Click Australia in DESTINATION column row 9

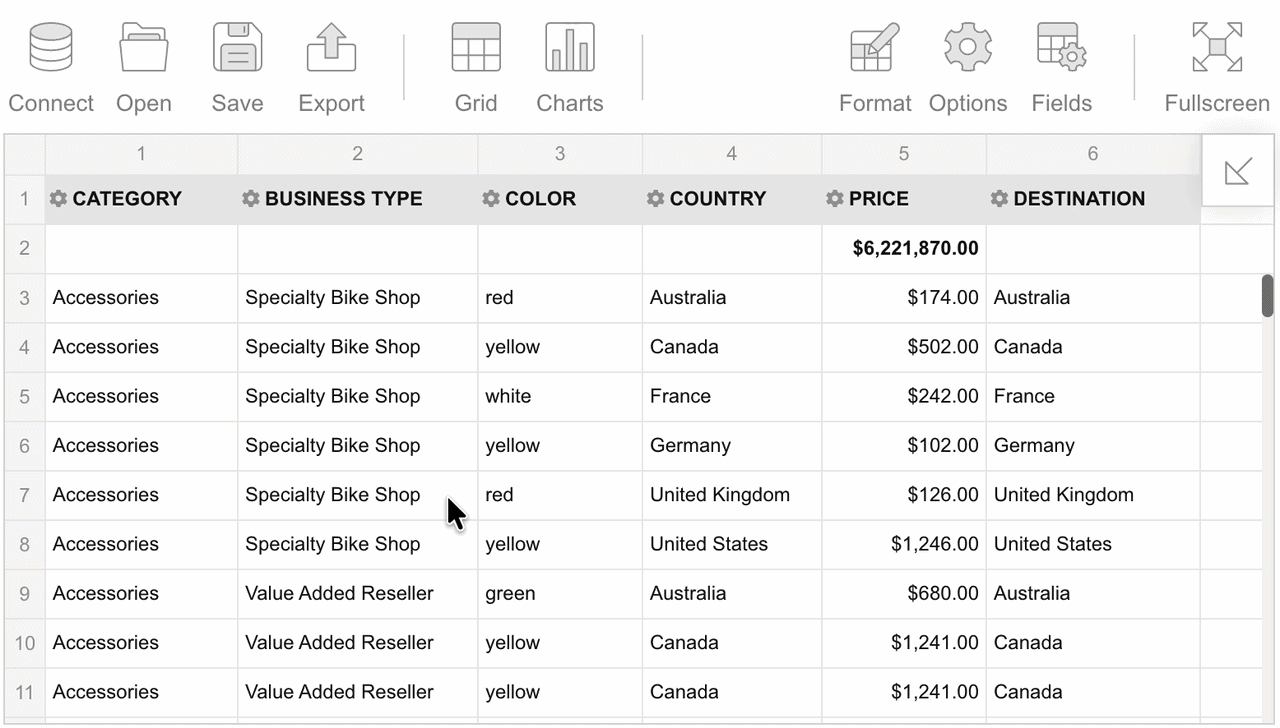(1093, 594)
